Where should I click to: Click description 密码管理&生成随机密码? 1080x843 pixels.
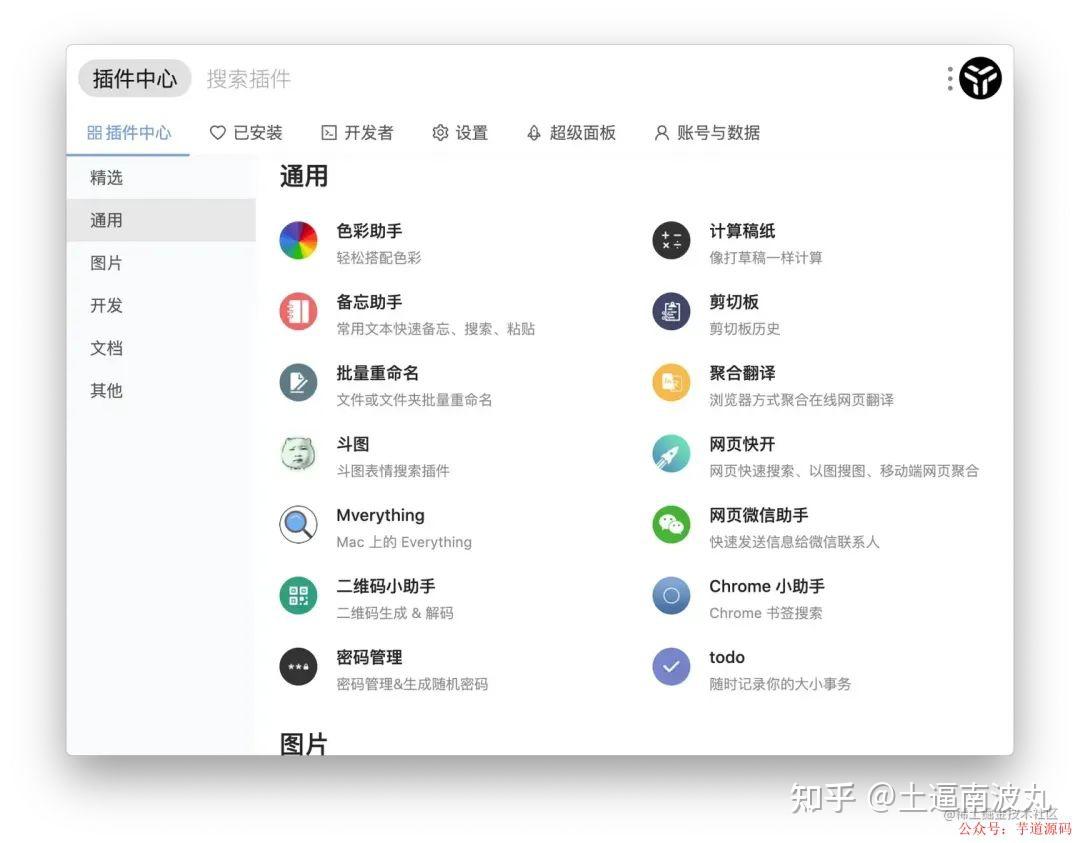point(412,684)
